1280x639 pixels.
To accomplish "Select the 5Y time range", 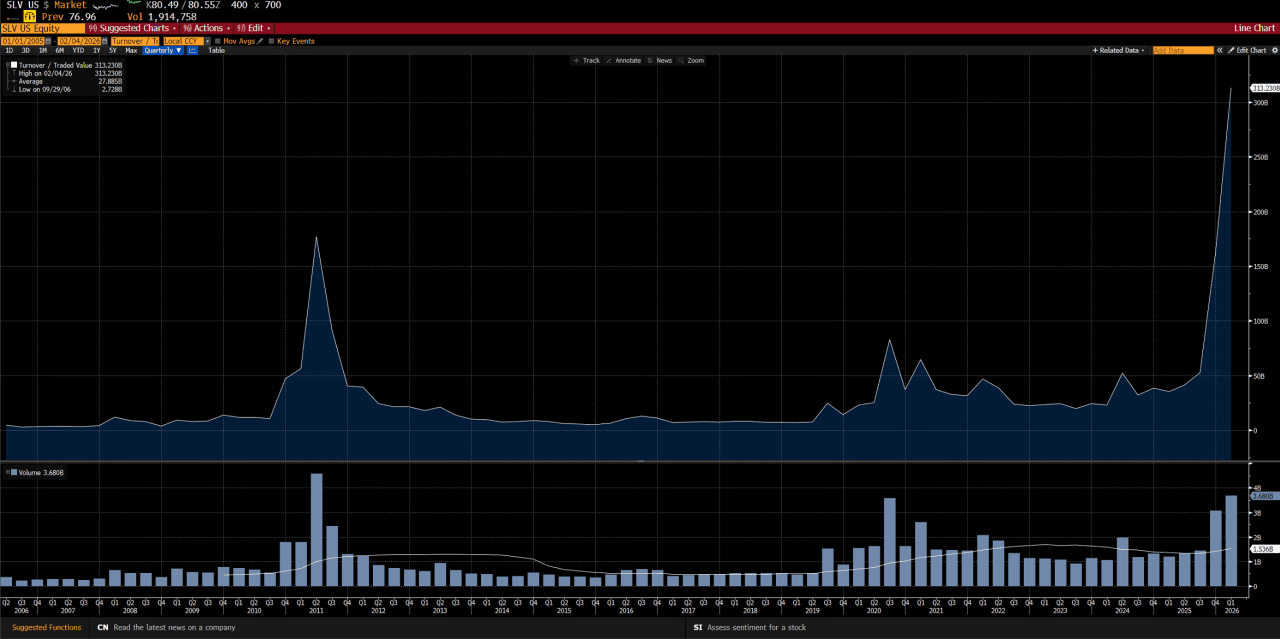I will [113, 50].
